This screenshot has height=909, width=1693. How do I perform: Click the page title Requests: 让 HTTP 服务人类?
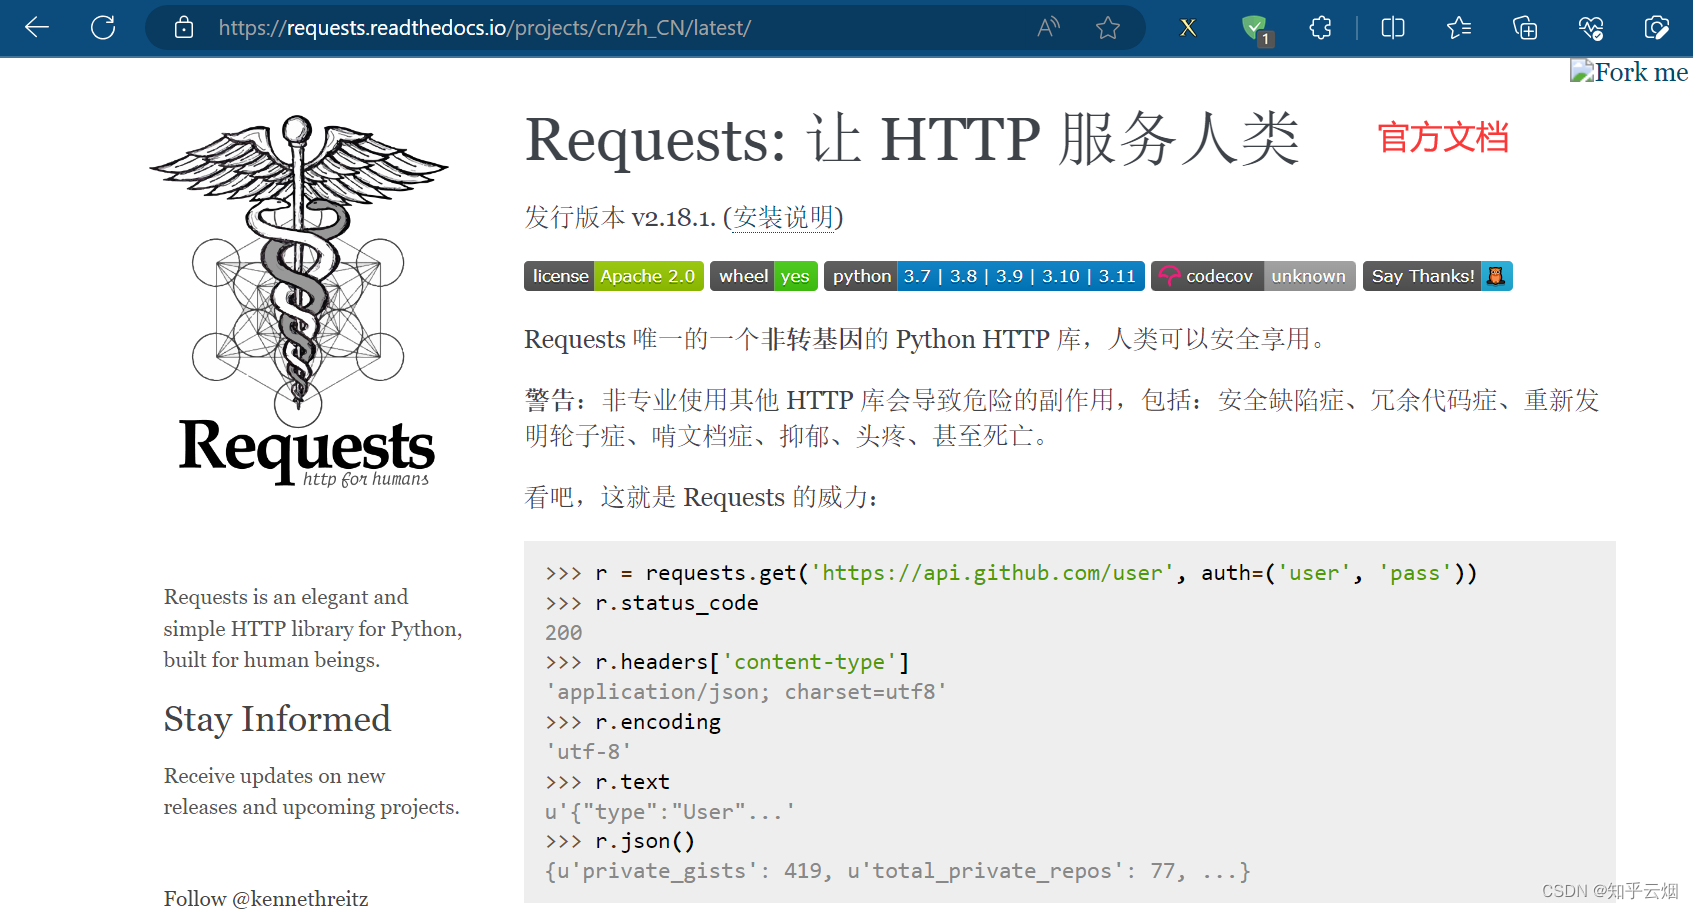tap(912, 139)
